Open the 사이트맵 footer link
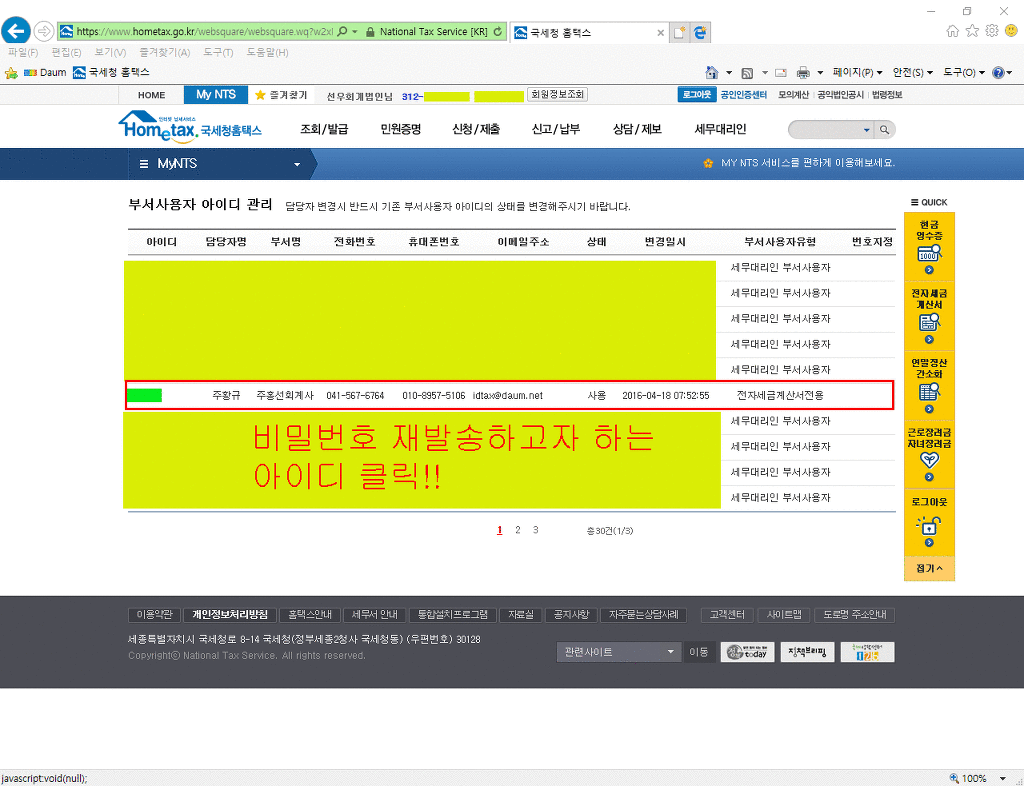This screenshot has height=786, width=1024. [x=784, y=615]
